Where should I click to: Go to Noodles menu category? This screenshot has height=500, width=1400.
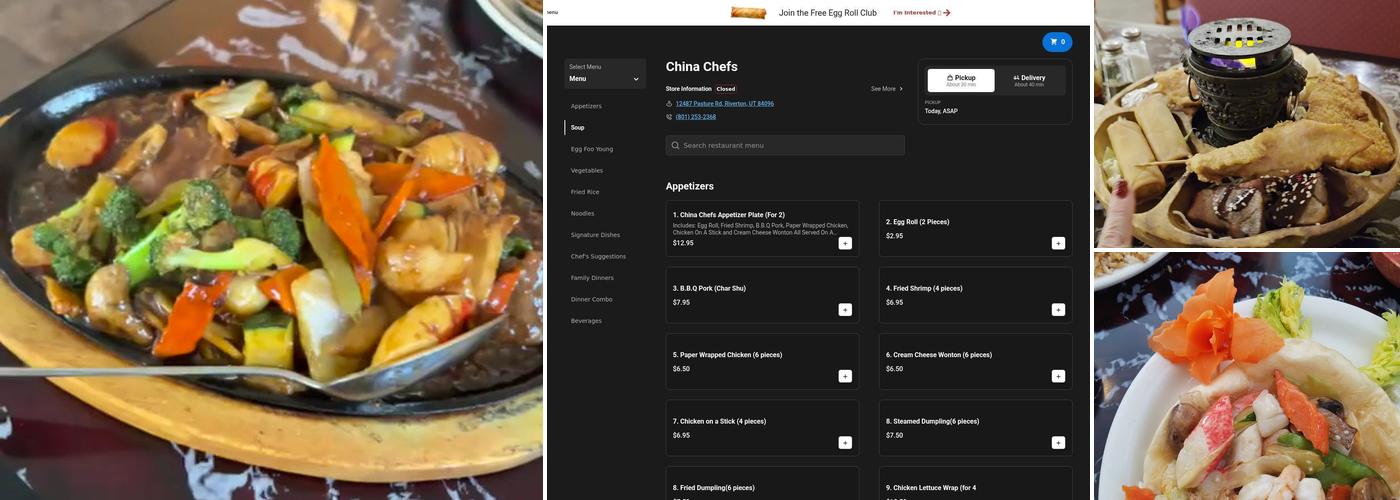(x=583, y=214)
